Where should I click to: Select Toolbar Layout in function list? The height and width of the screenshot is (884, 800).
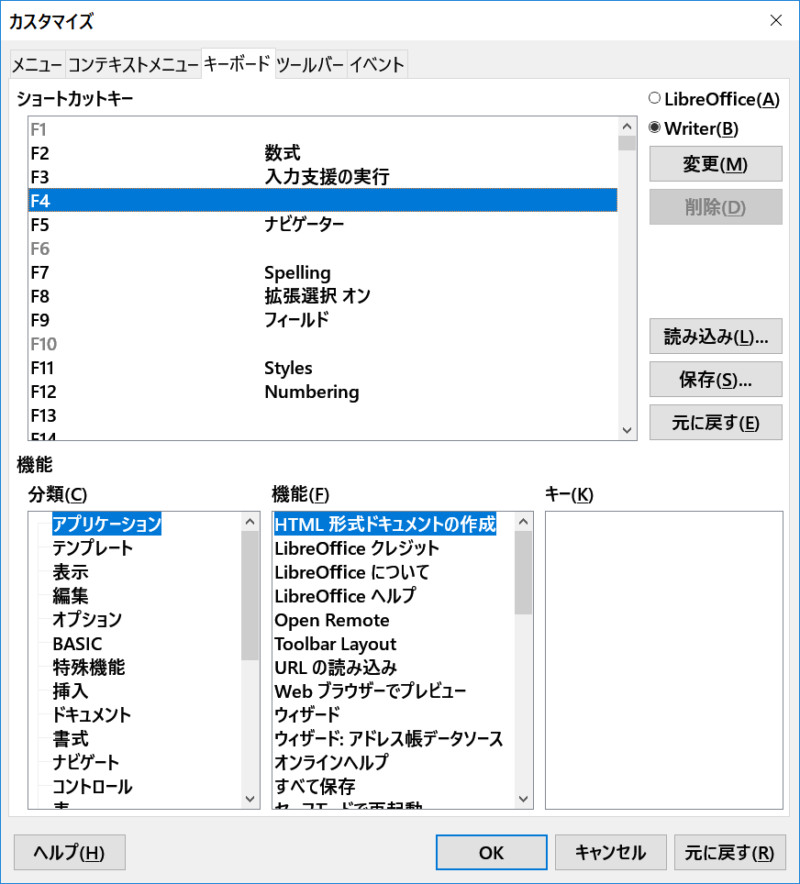(335, 644)
